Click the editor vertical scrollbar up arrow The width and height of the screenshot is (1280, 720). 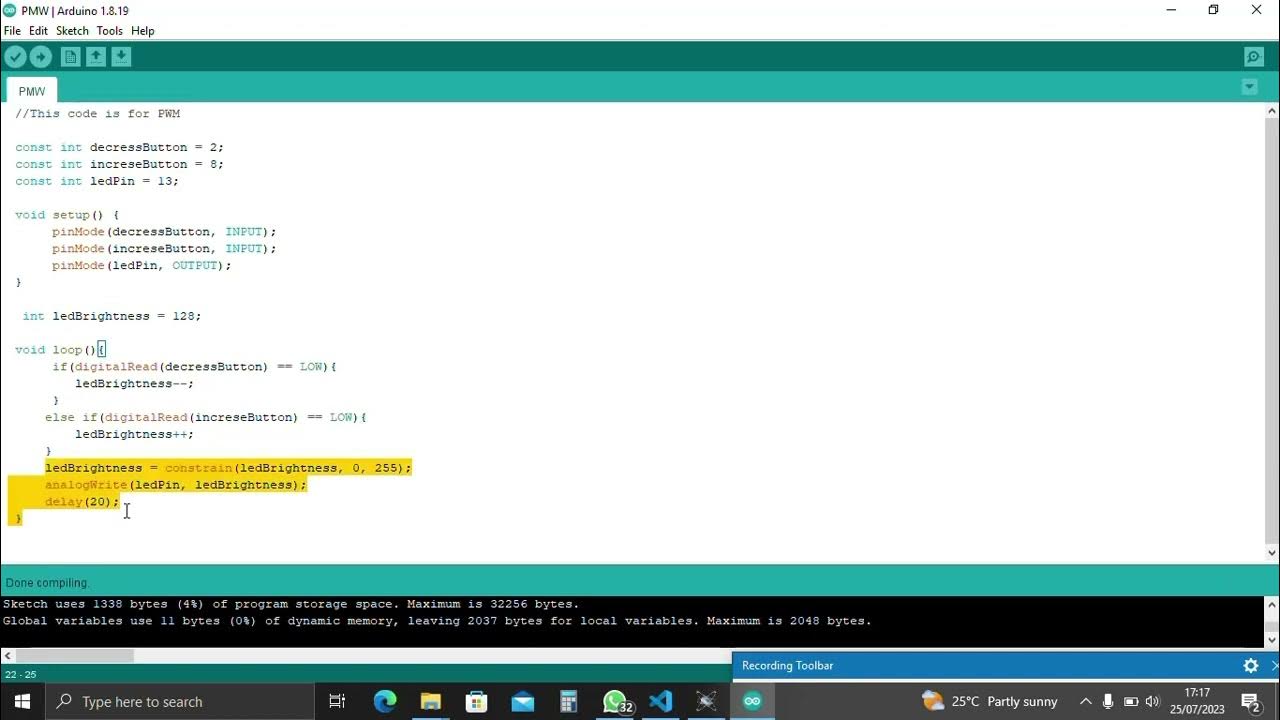[1272, 112]
